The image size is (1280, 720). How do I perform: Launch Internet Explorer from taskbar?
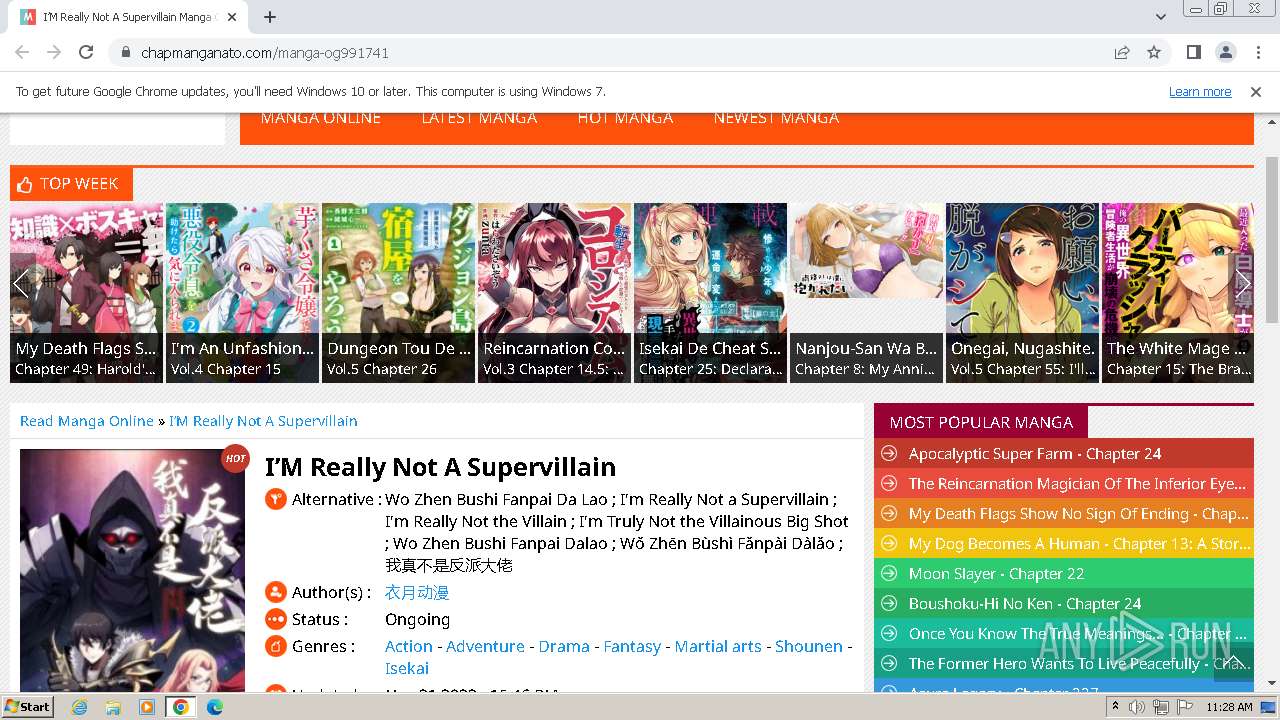click(80, 707)
